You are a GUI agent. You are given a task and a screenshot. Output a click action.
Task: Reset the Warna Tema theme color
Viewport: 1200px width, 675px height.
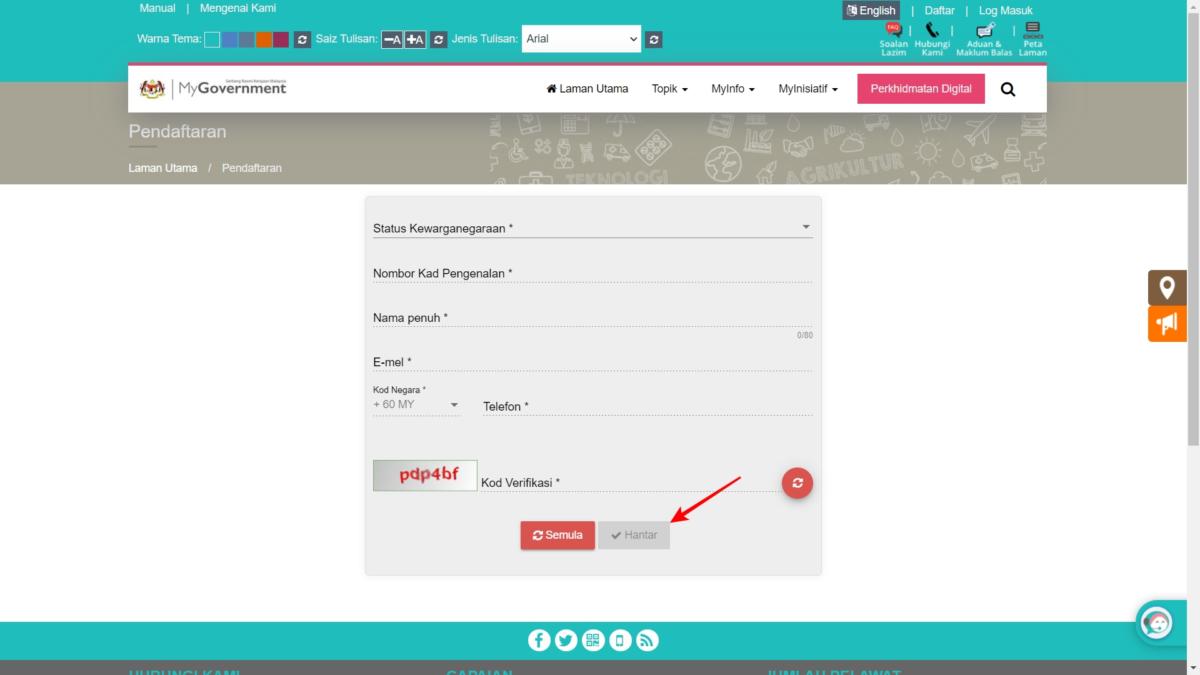pyautogui.click(x=302, y=40)
